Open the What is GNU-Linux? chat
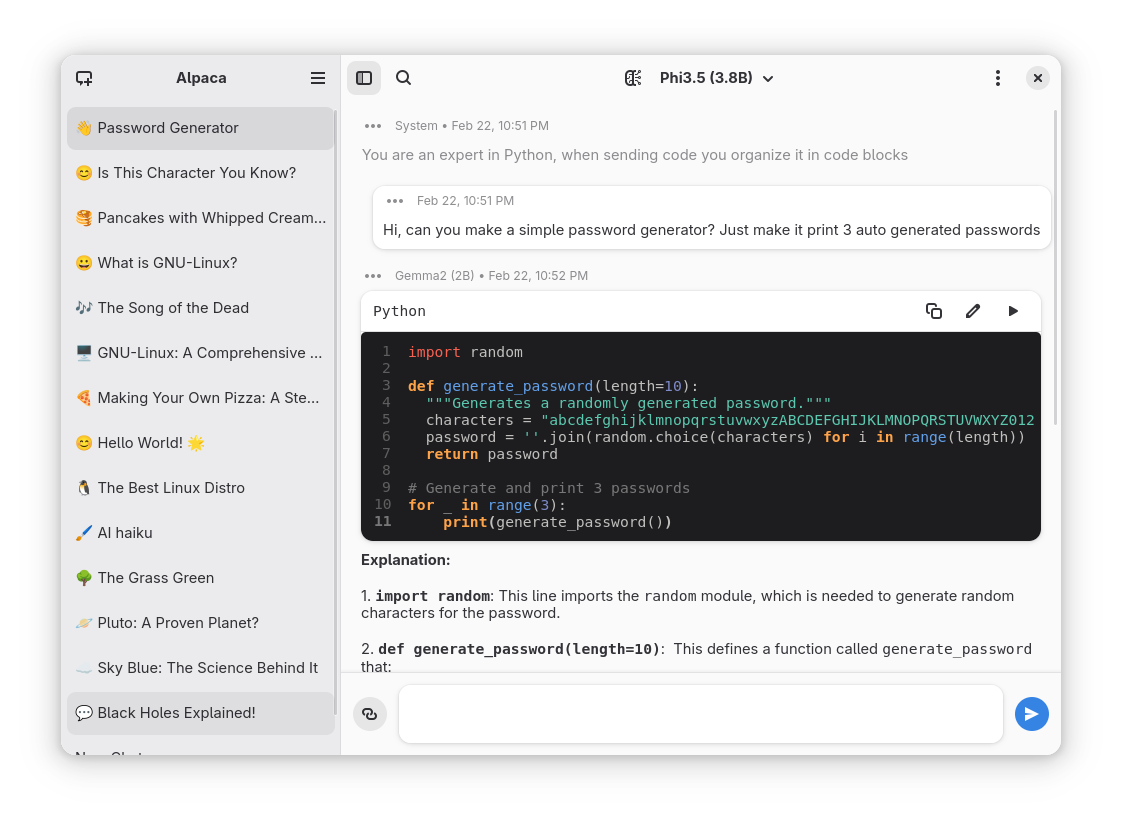The width and height of the screenshot is (1122, 822). point(200,263)
